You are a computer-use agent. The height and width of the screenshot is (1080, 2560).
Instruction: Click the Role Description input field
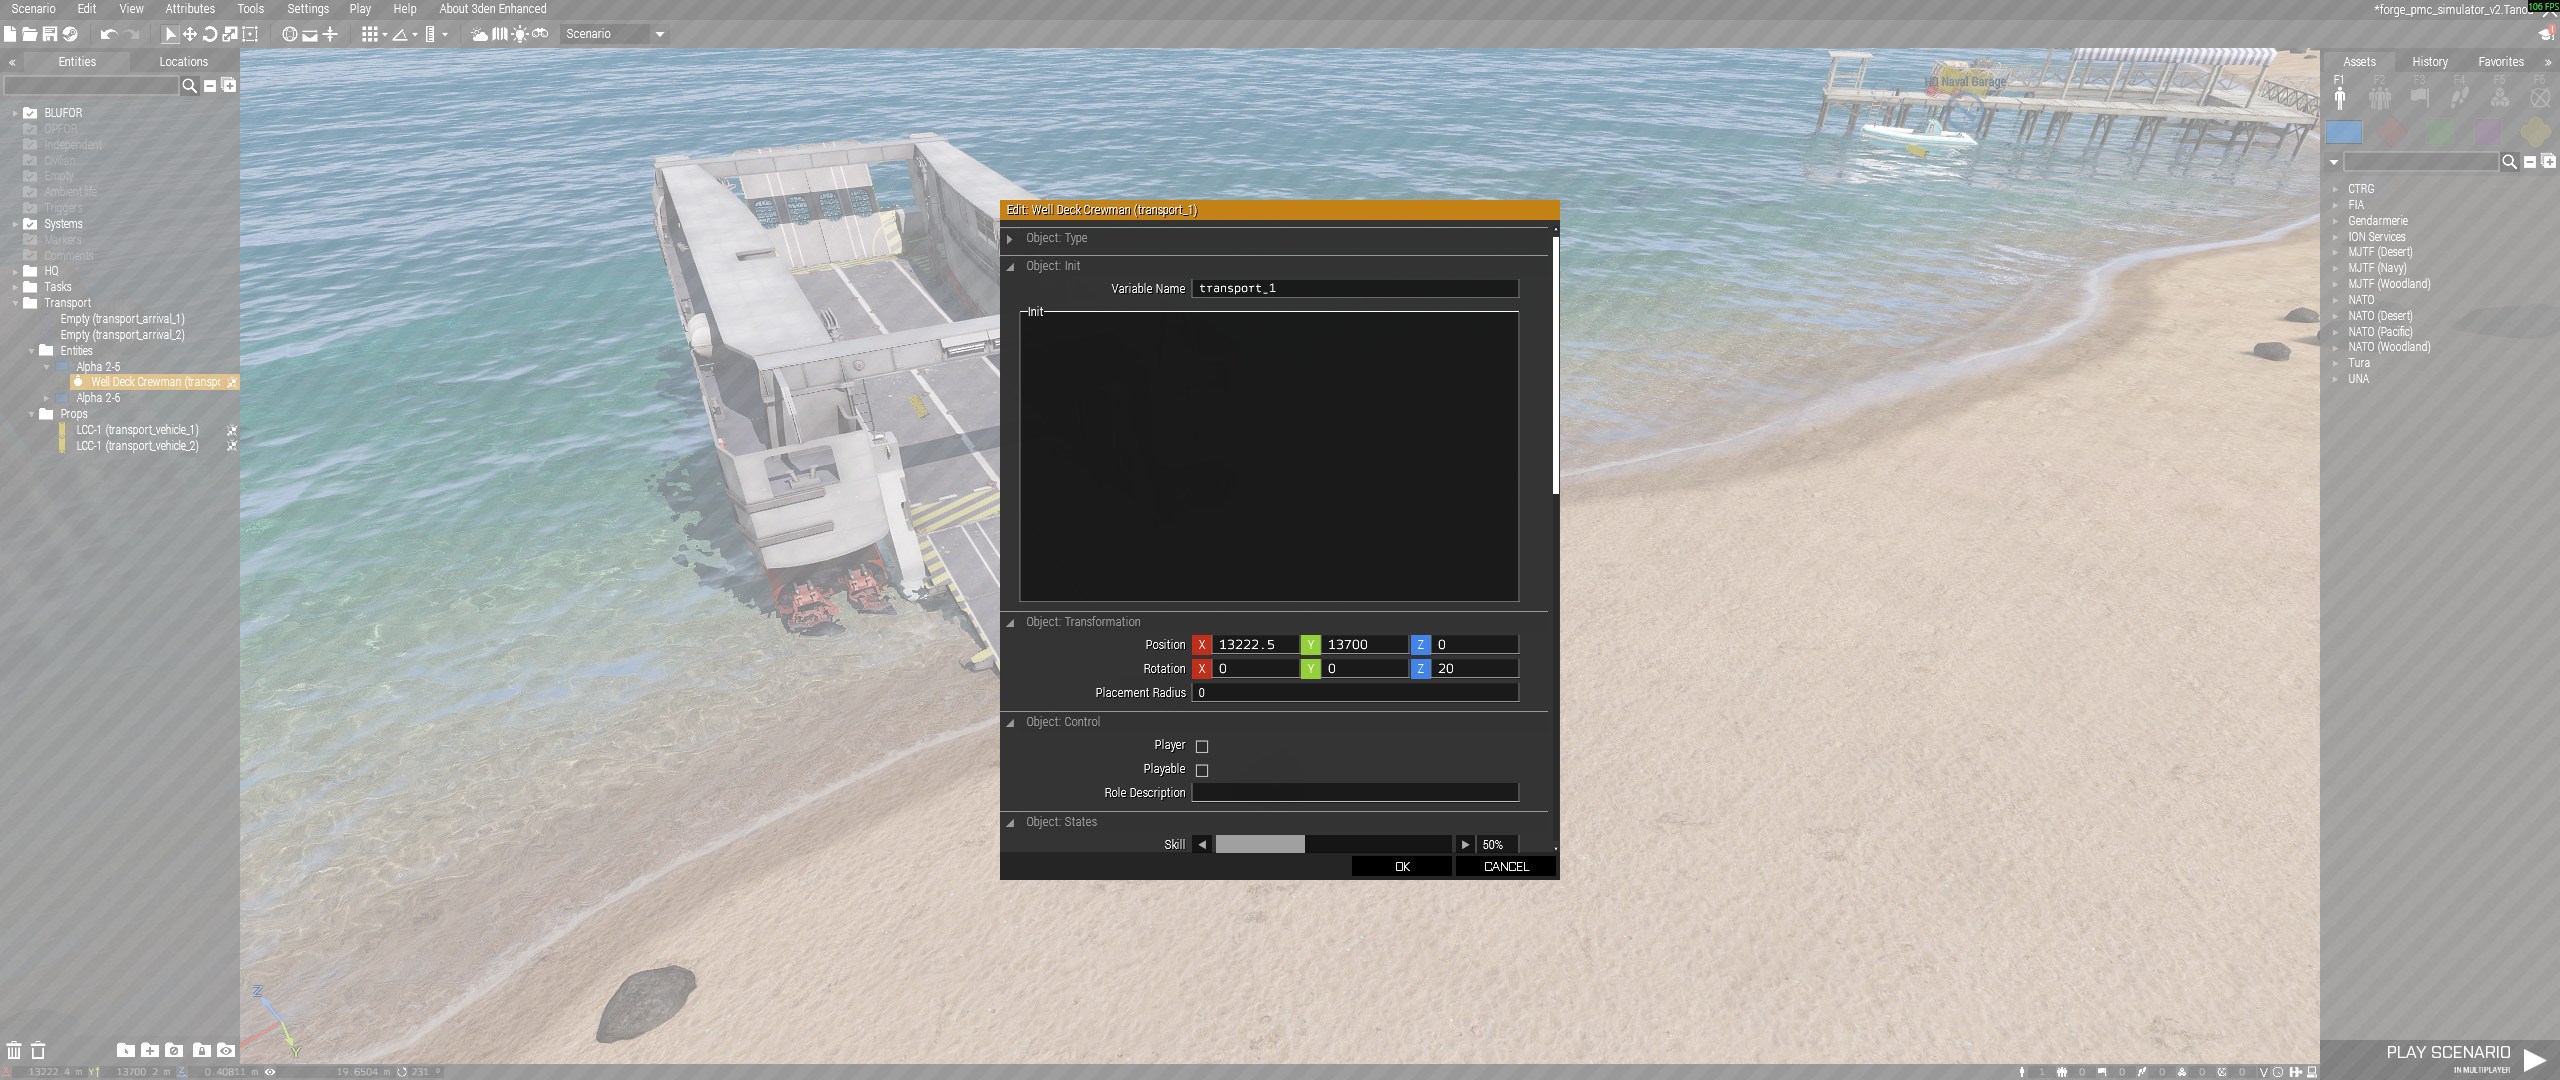coord(1355,793)
